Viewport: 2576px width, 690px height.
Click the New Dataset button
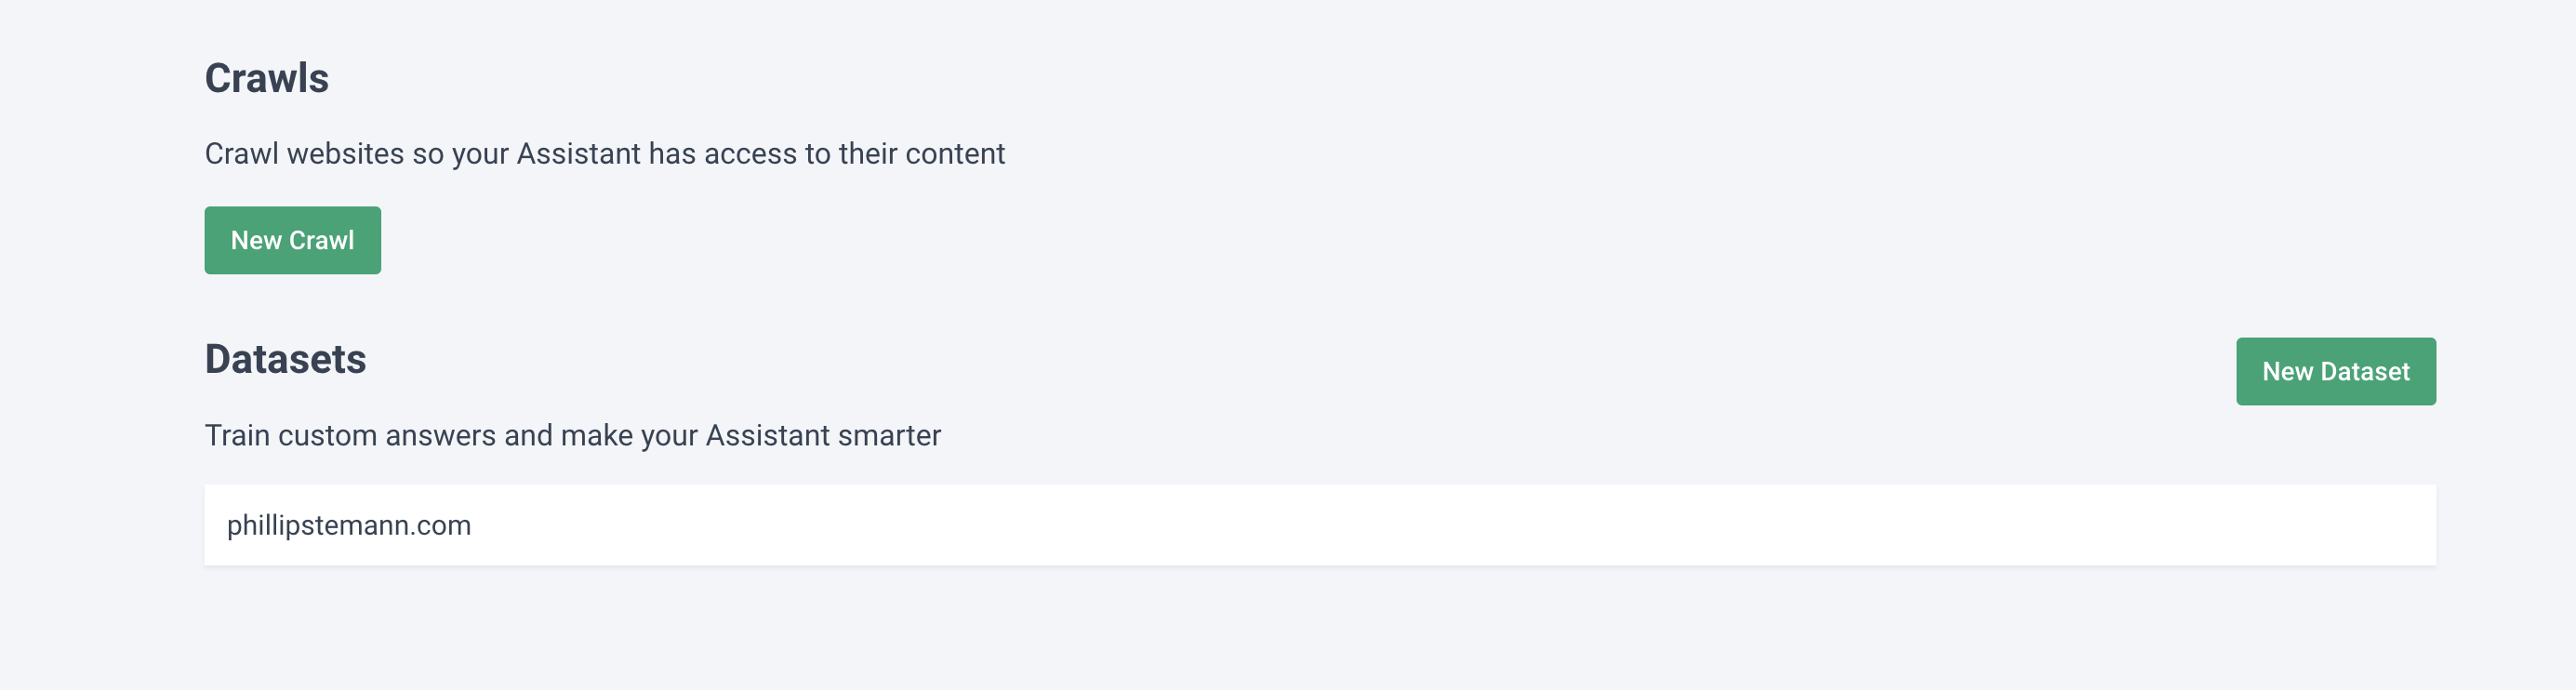tap(2335, 371)
